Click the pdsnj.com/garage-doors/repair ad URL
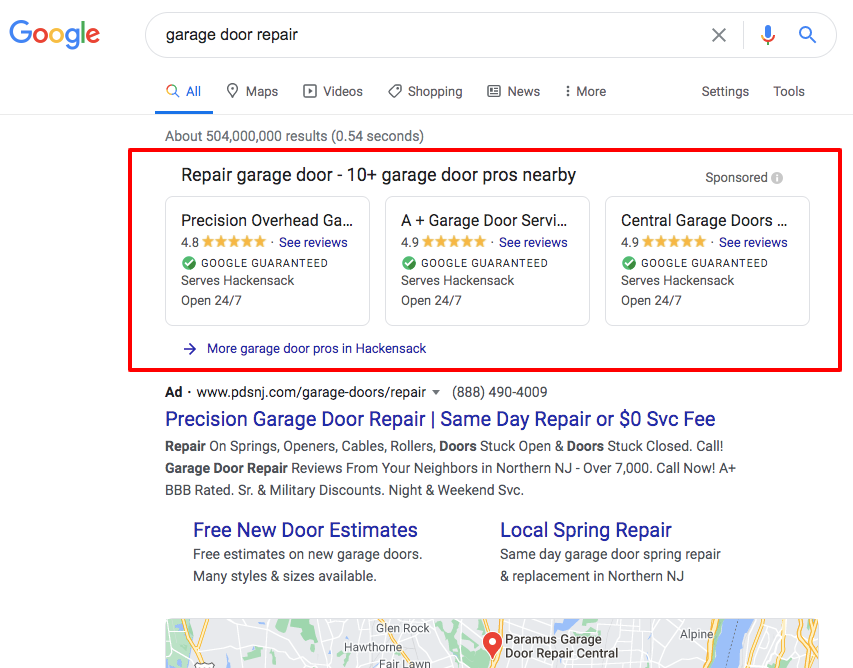 [311, 392]
